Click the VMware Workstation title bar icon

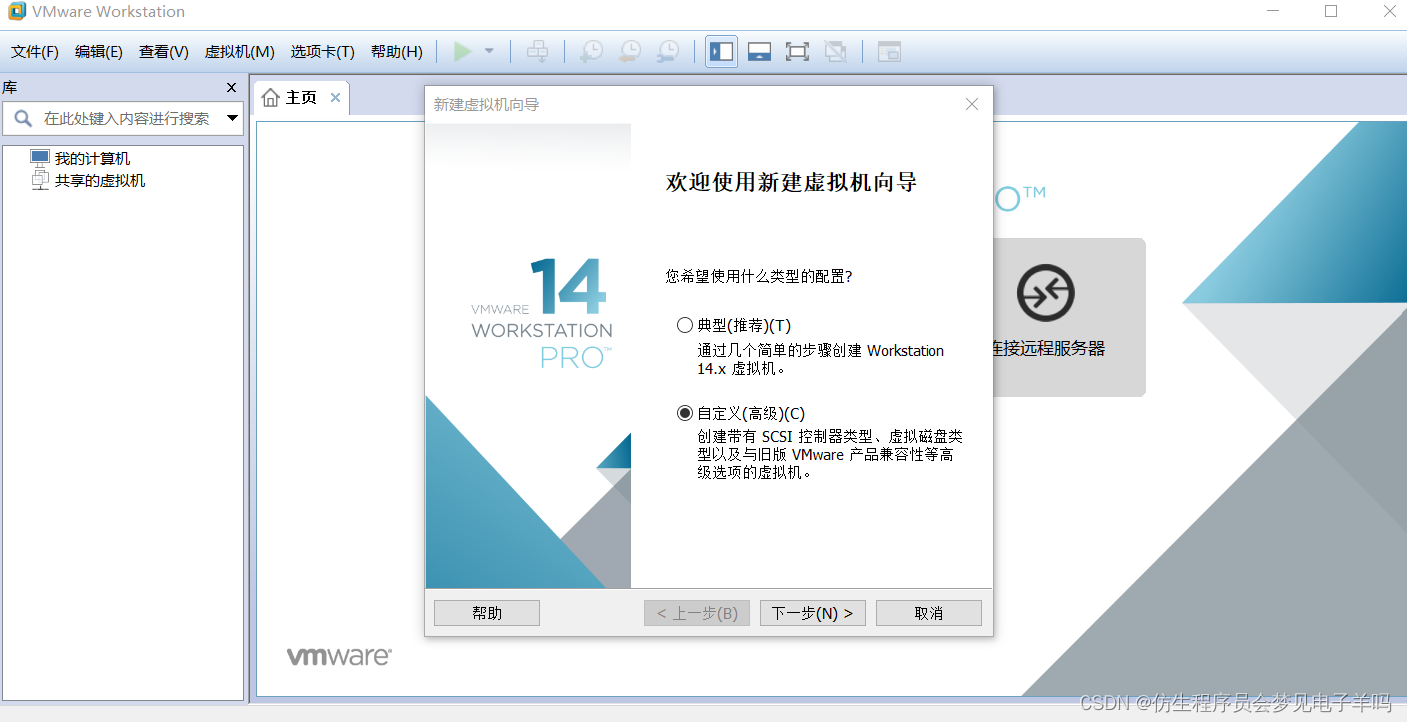click(x=17, y=12)
